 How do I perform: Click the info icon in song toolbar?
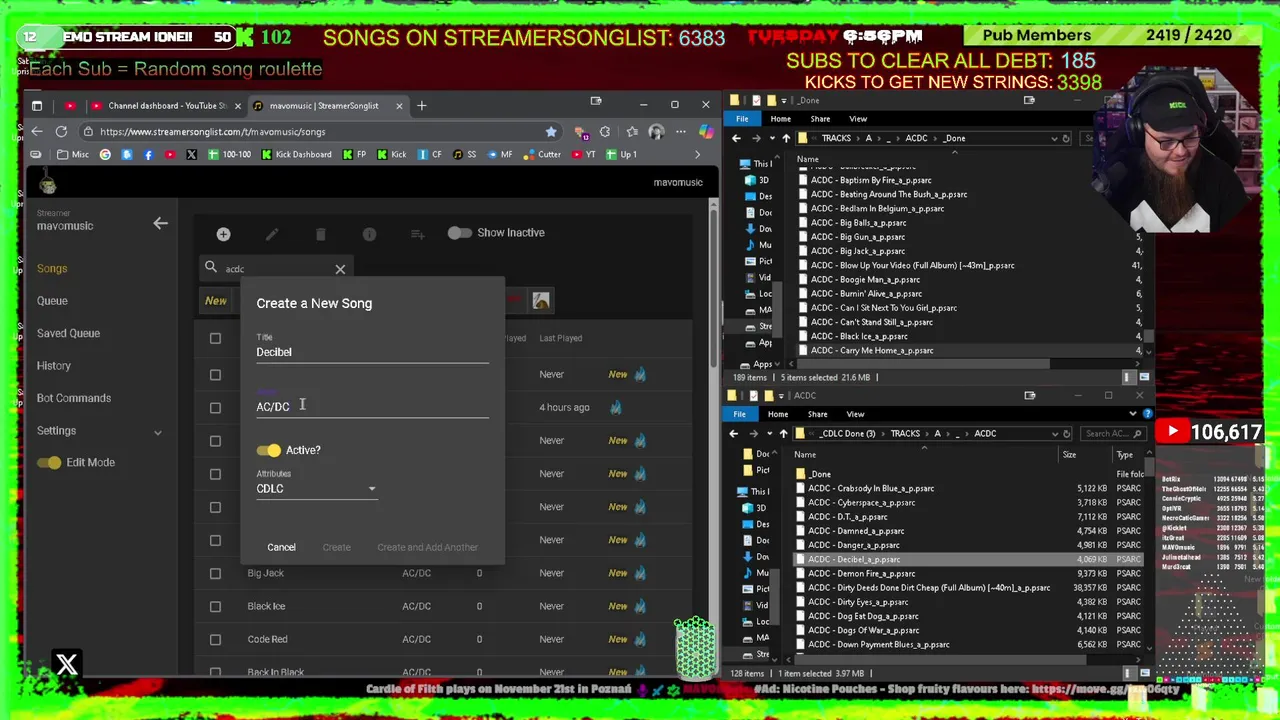coord(369,234)
